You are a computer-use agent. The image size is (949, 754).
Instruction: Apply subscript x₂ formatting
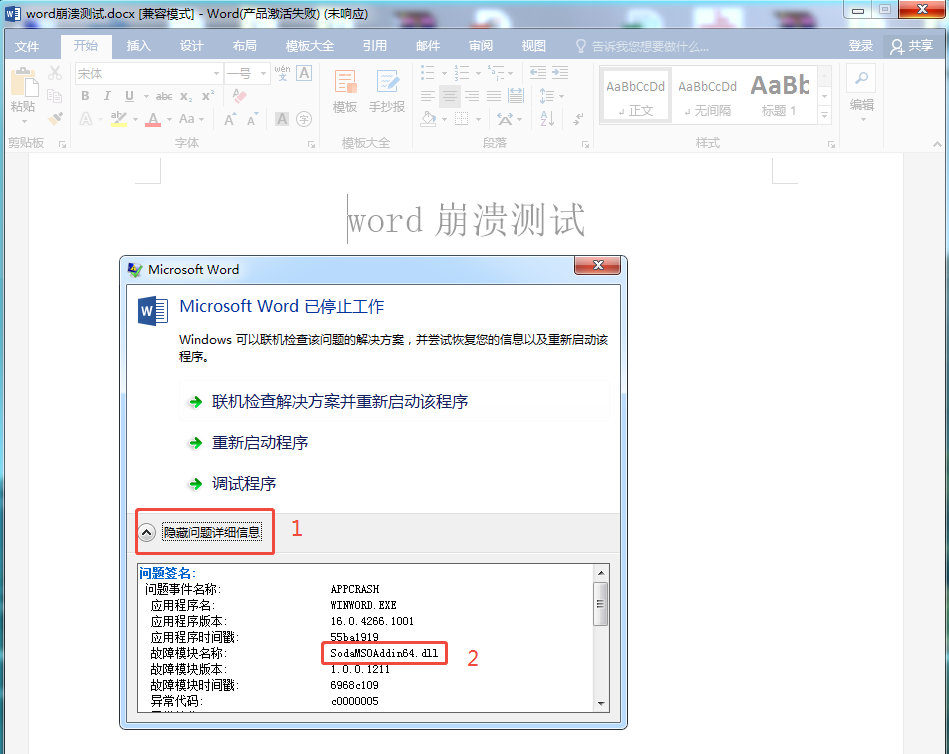coord(186,96)
